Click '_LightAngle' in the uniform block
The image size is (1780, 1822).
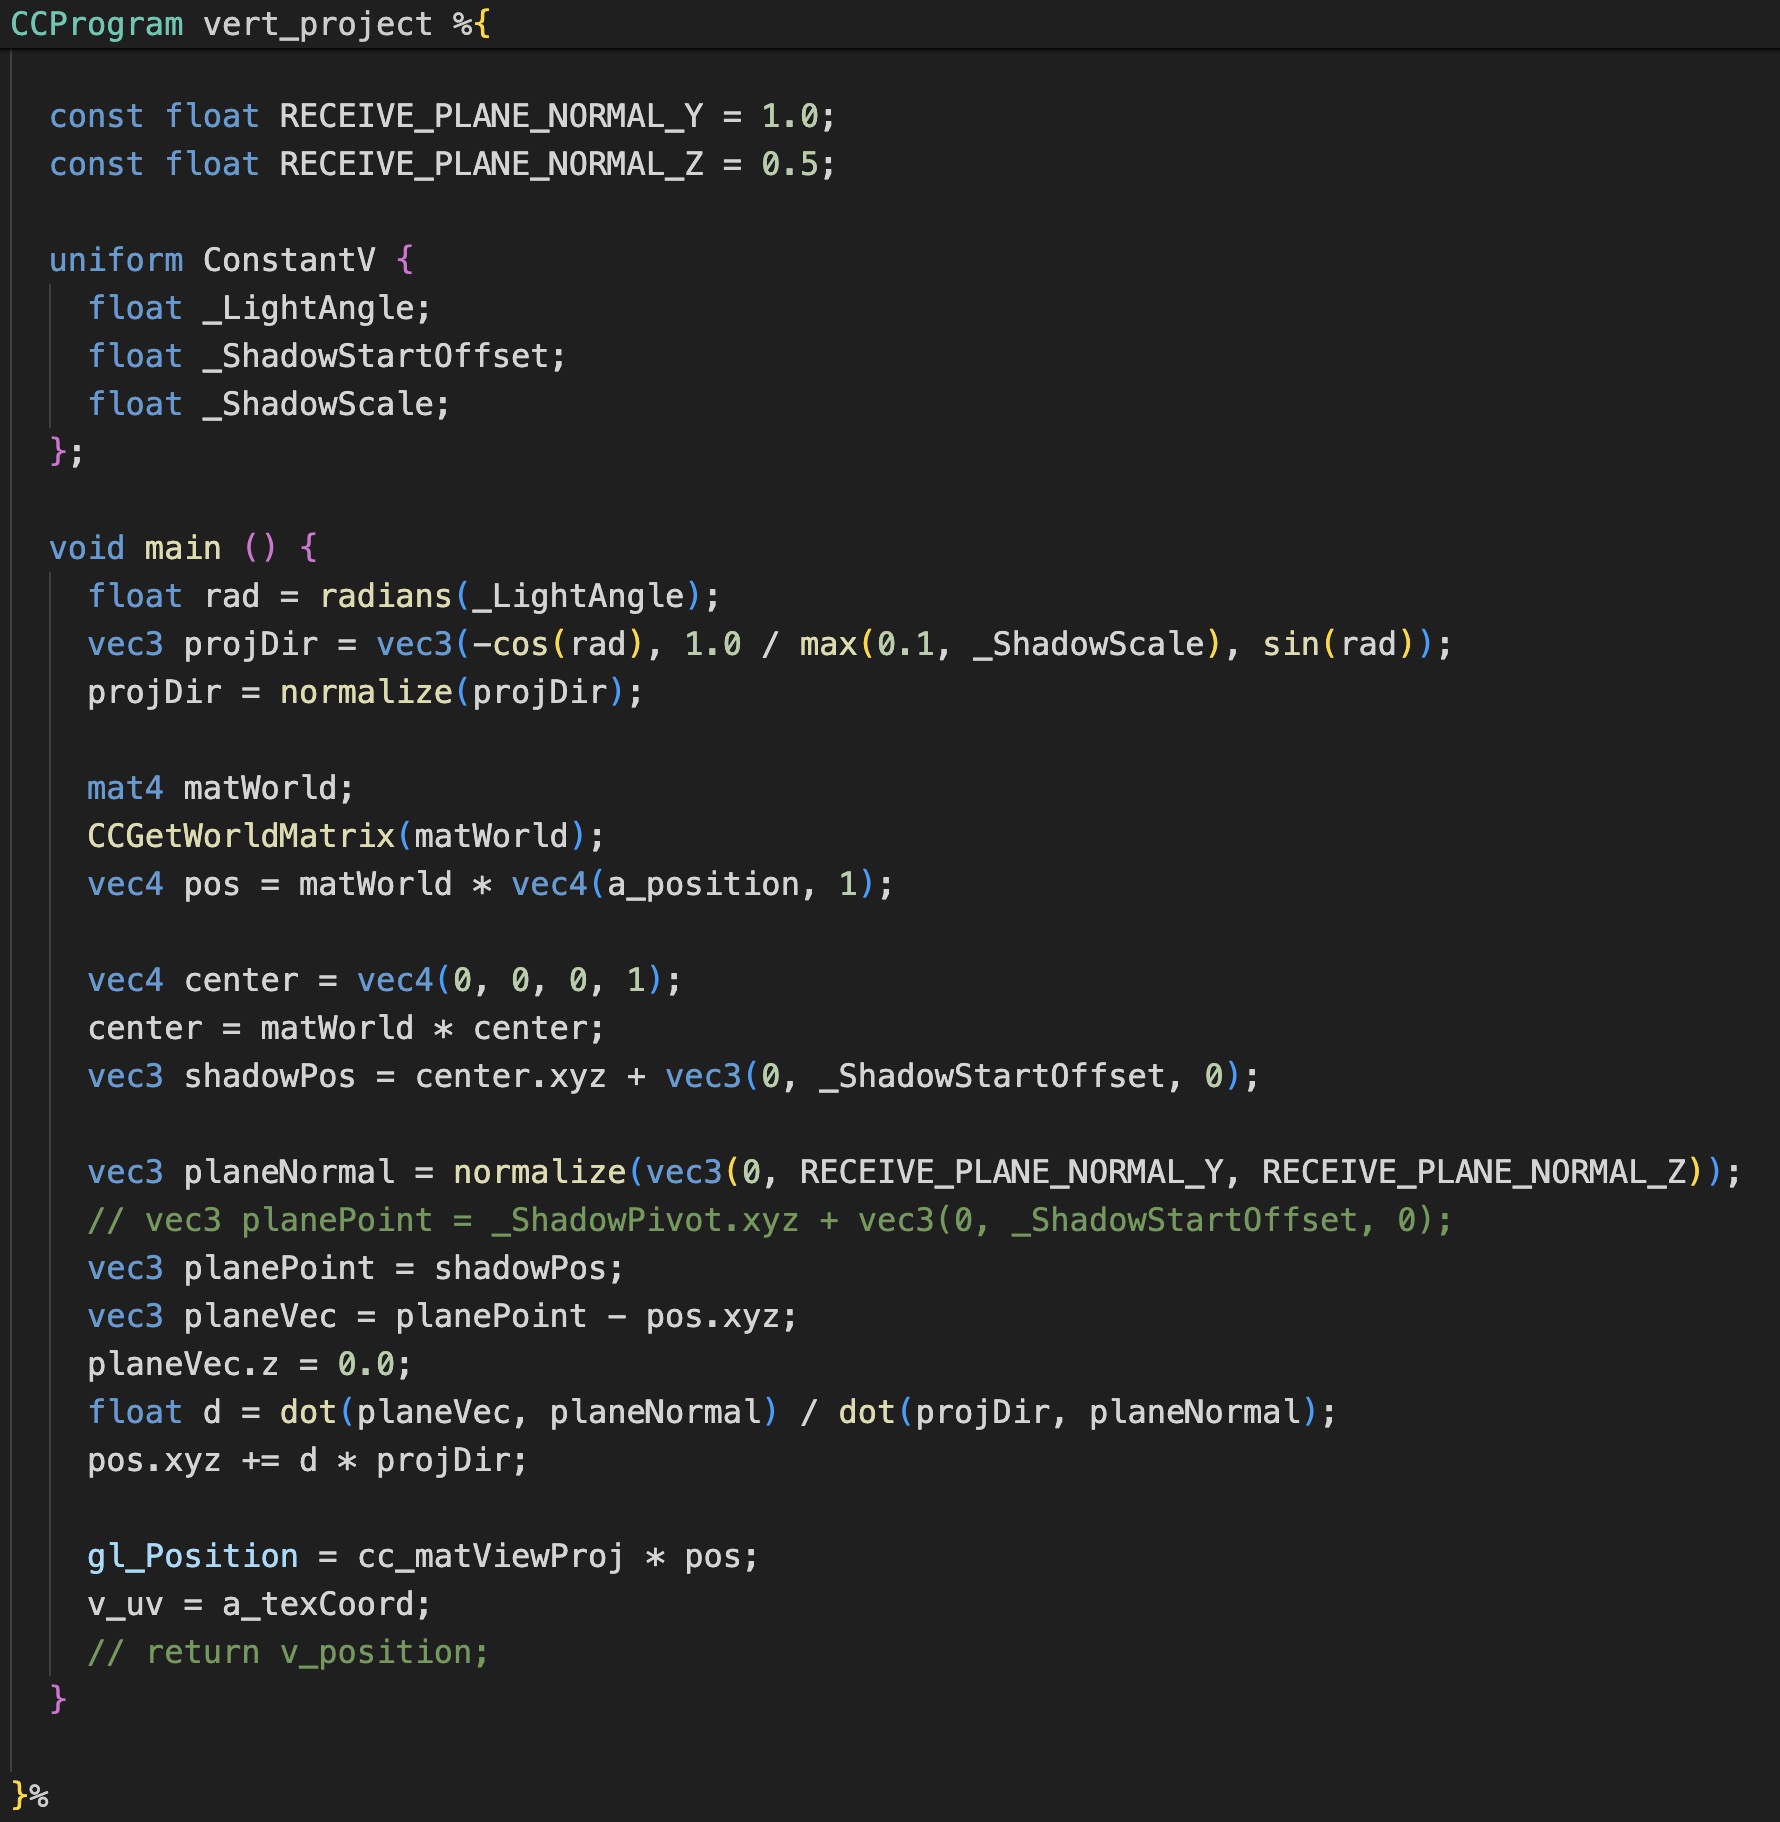click(309, 308)
